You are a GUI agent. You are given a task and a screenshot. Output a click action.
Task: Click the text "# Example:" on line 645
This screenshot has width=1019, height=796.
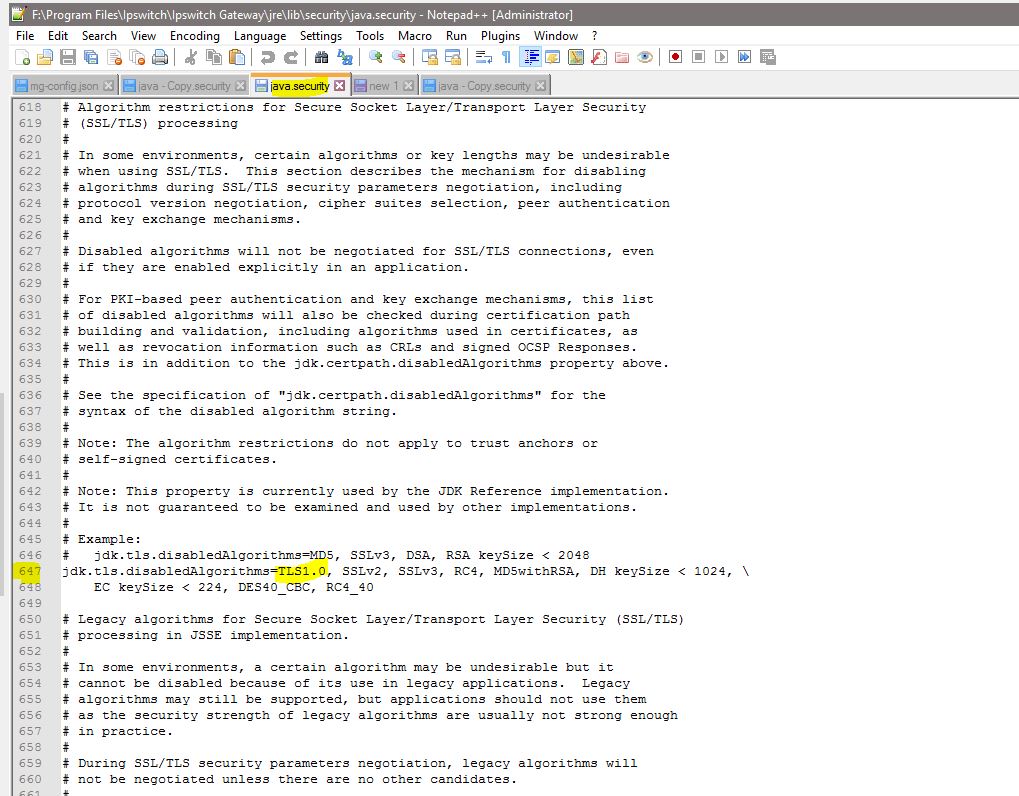101,539
